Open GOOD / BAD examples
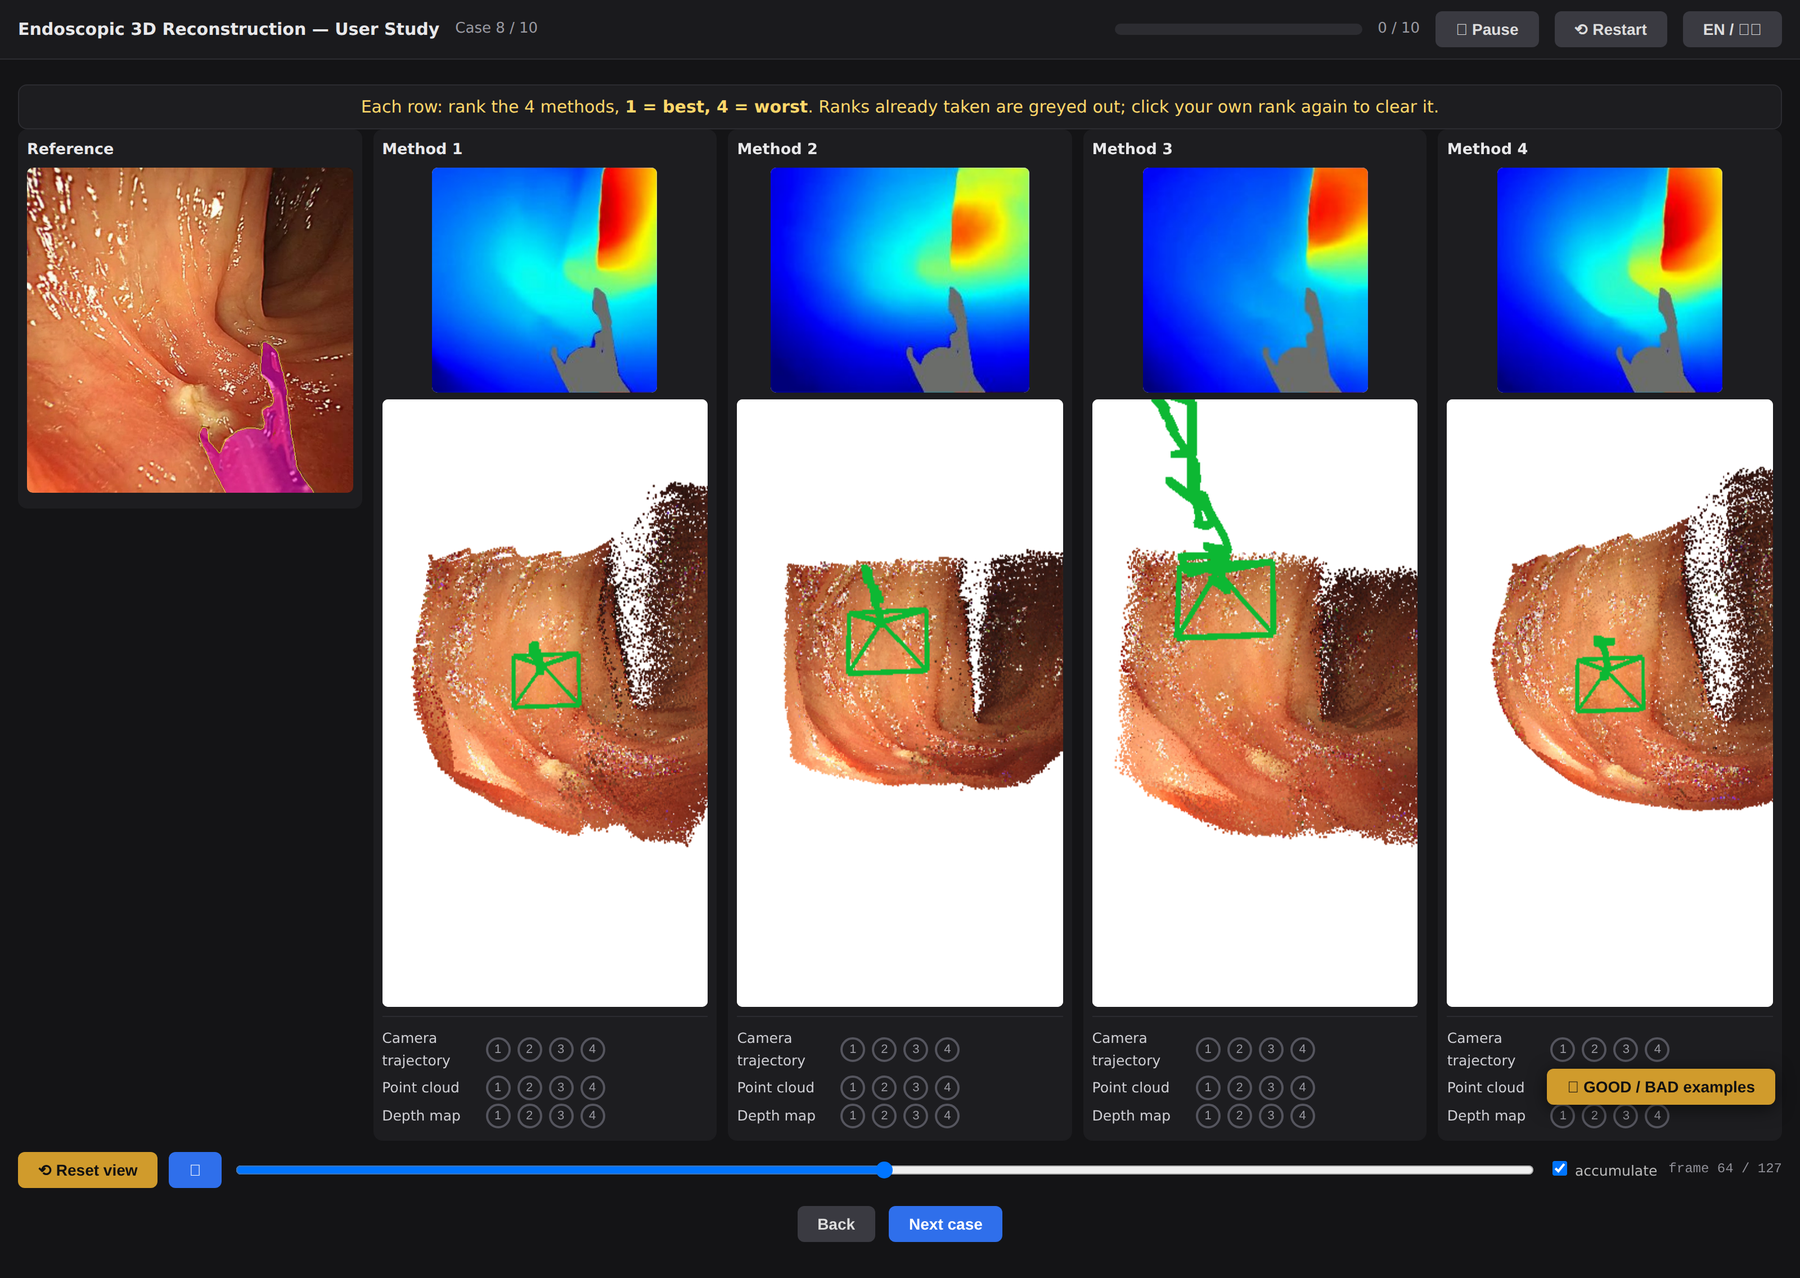Screen dimensions: 1800x1278 1660,1087
